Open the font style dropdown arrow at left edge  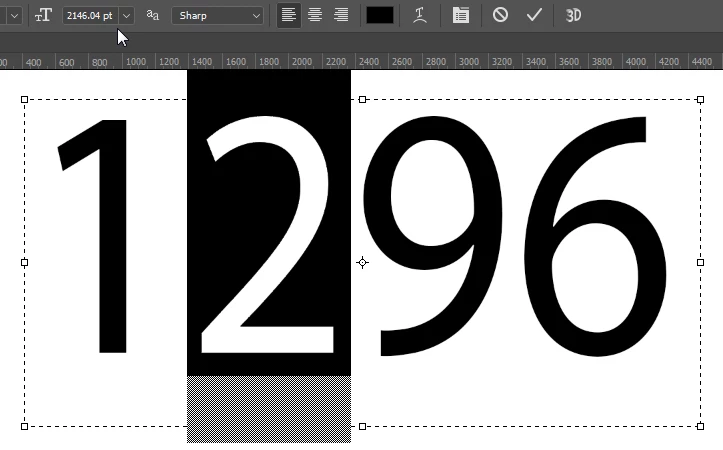tap(14, 16)
